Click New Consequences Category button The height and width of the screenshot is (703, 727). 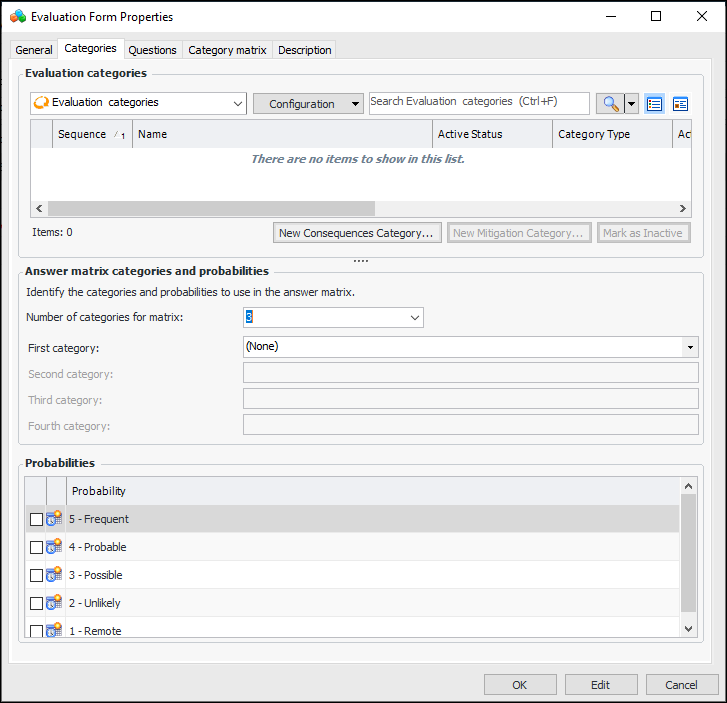(357, 233)
